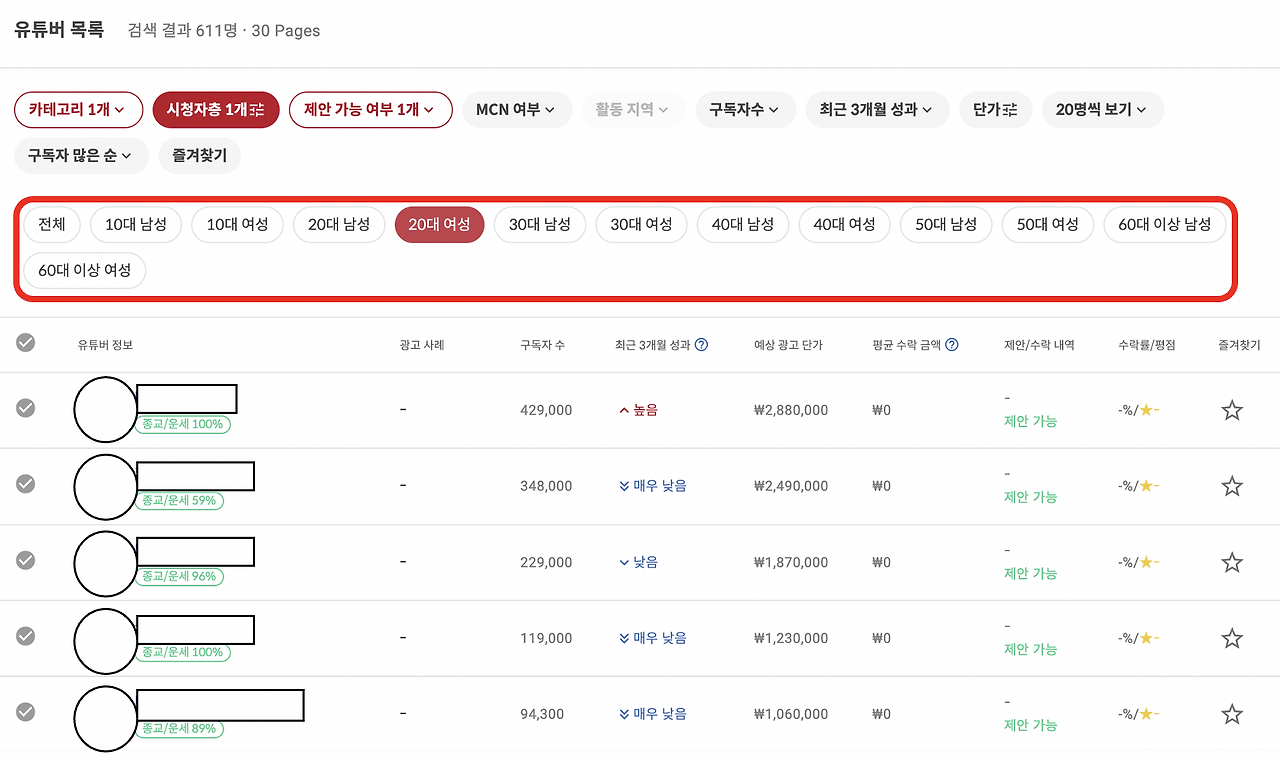Open the 즐겨찾기 filter button

click(199, 156)
